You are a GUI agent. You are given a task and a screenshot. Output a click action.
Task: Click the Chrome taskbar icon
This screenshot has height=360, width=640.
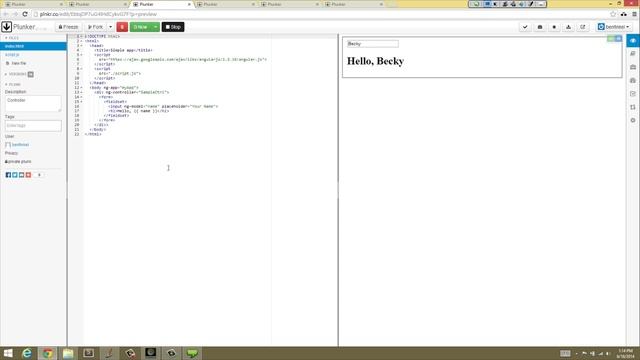(48, 353)
